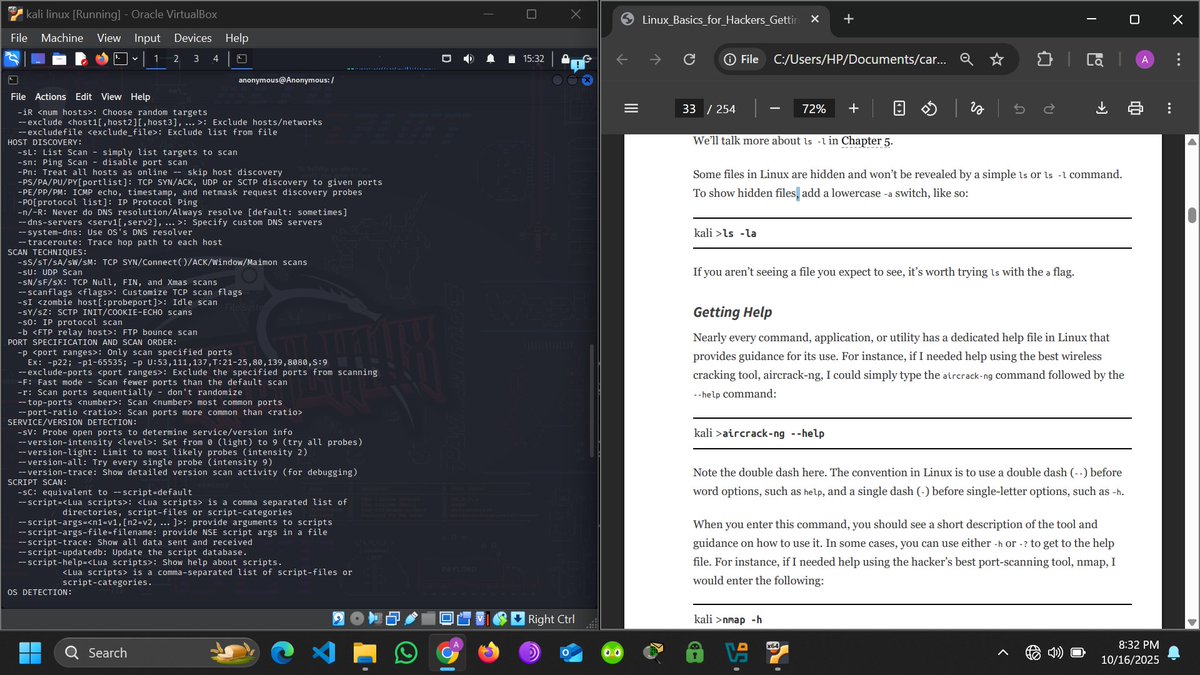Click the Kali panel file manager icon
This screenshot has width=1200, height=675.
pos(60,59)
